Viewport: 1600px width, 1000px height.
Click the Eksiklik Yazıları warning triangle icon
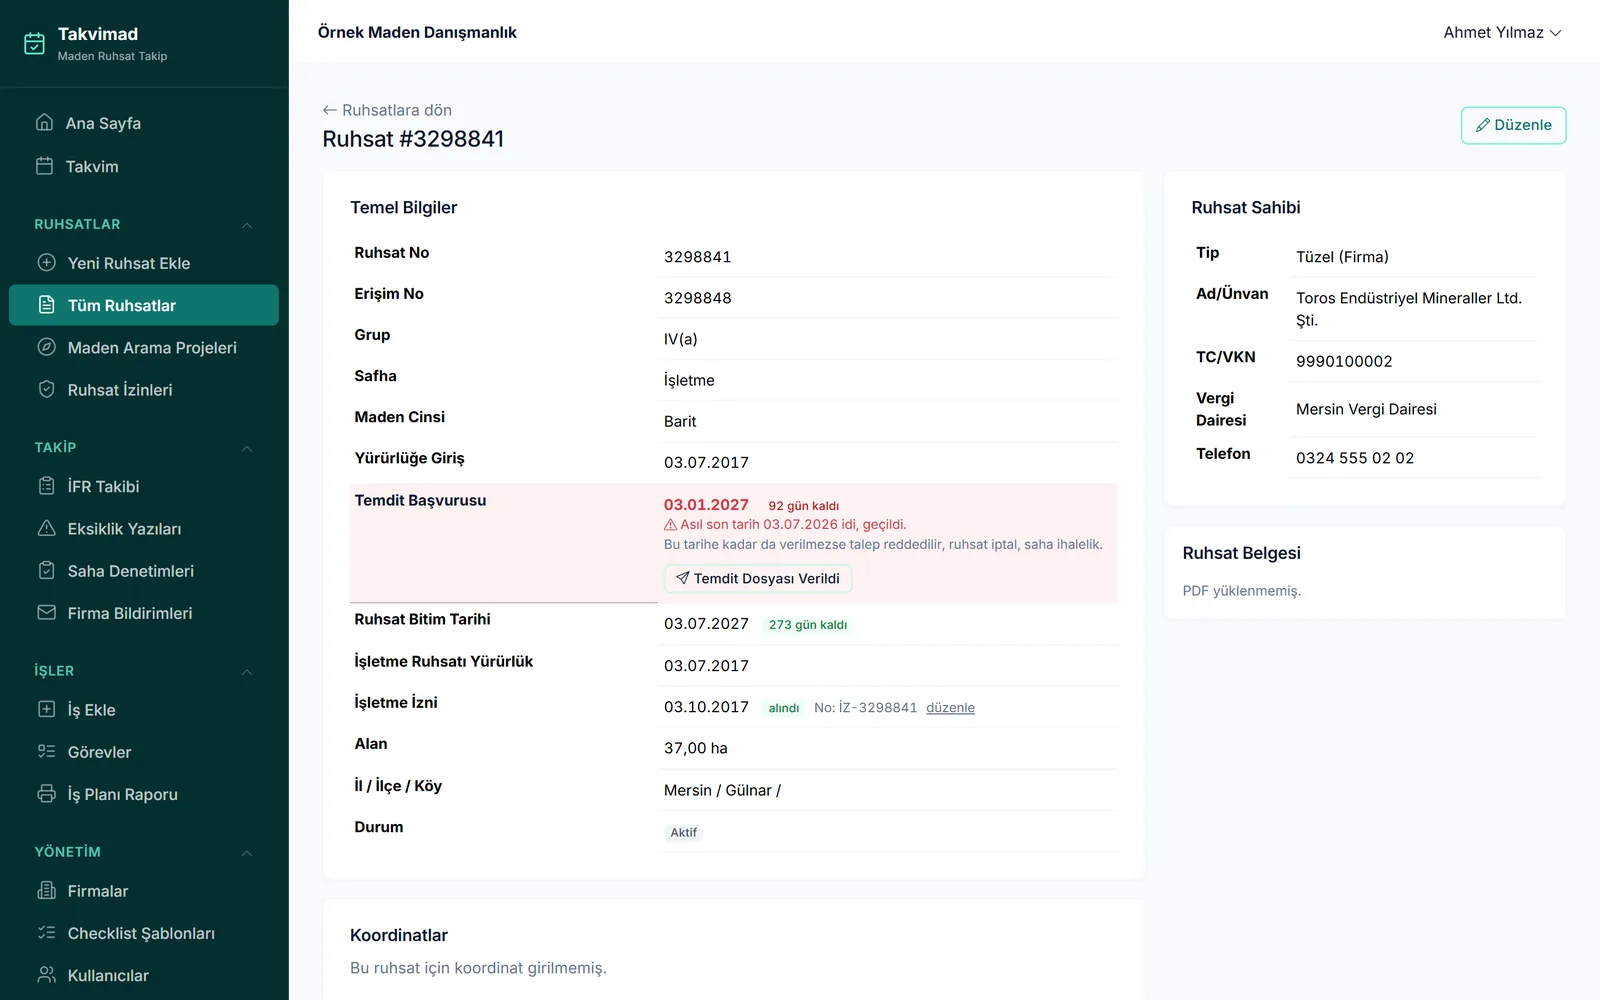click(x=46, y=528)
